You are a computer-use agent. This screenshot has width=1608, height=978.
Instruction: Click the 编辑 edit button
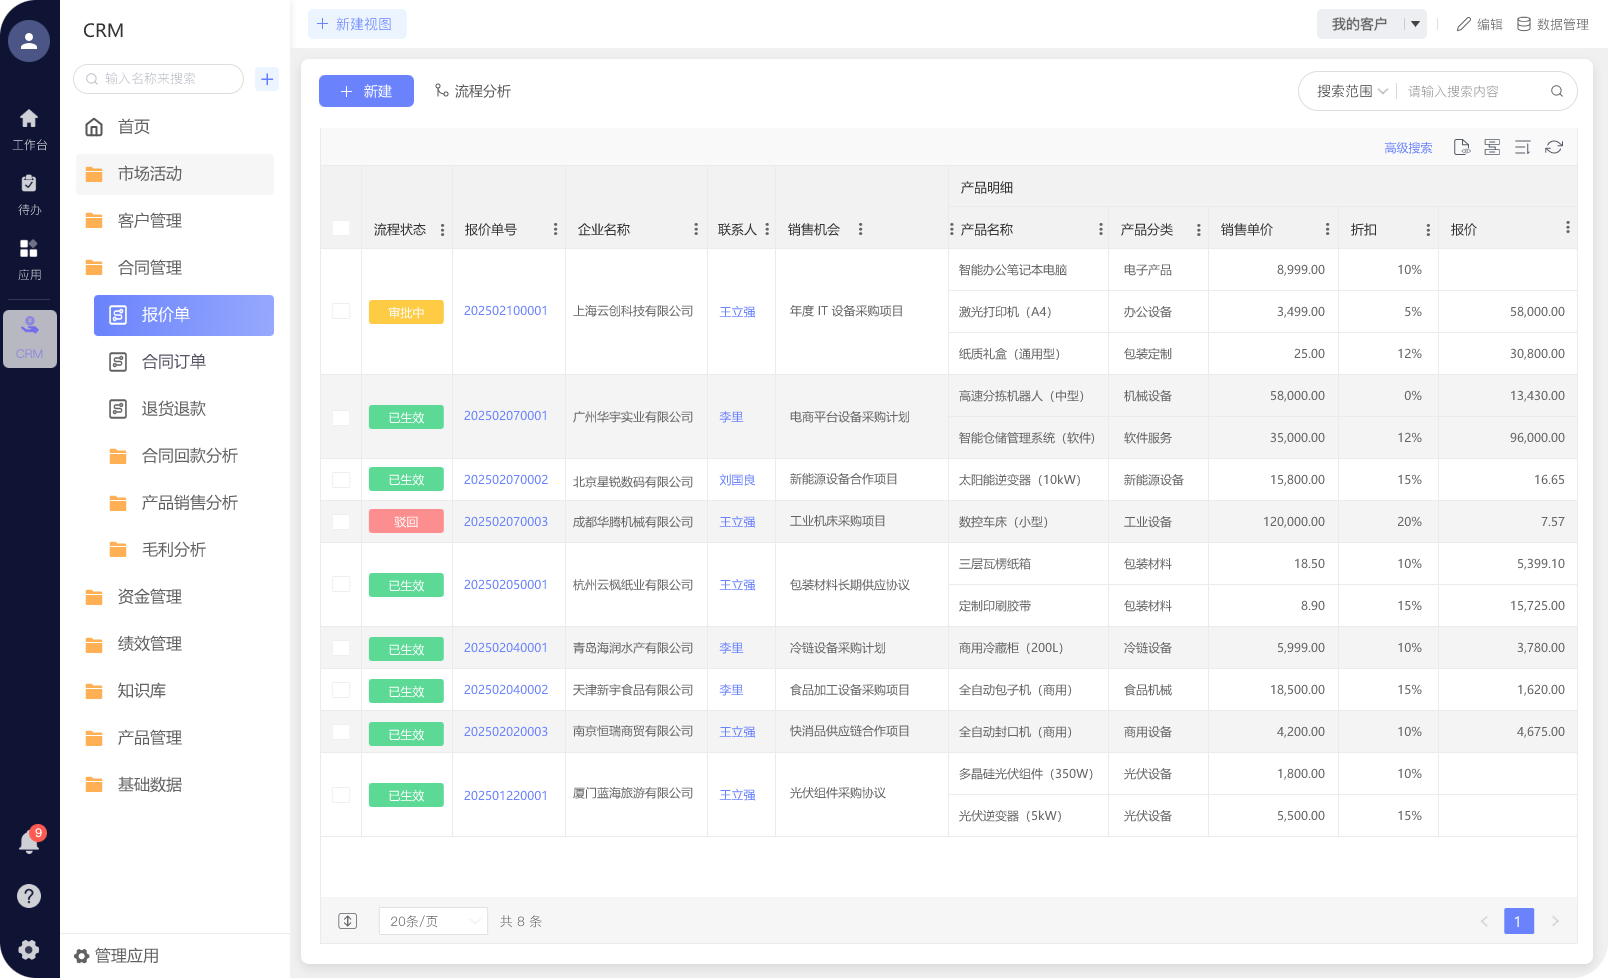point(1480,24)
